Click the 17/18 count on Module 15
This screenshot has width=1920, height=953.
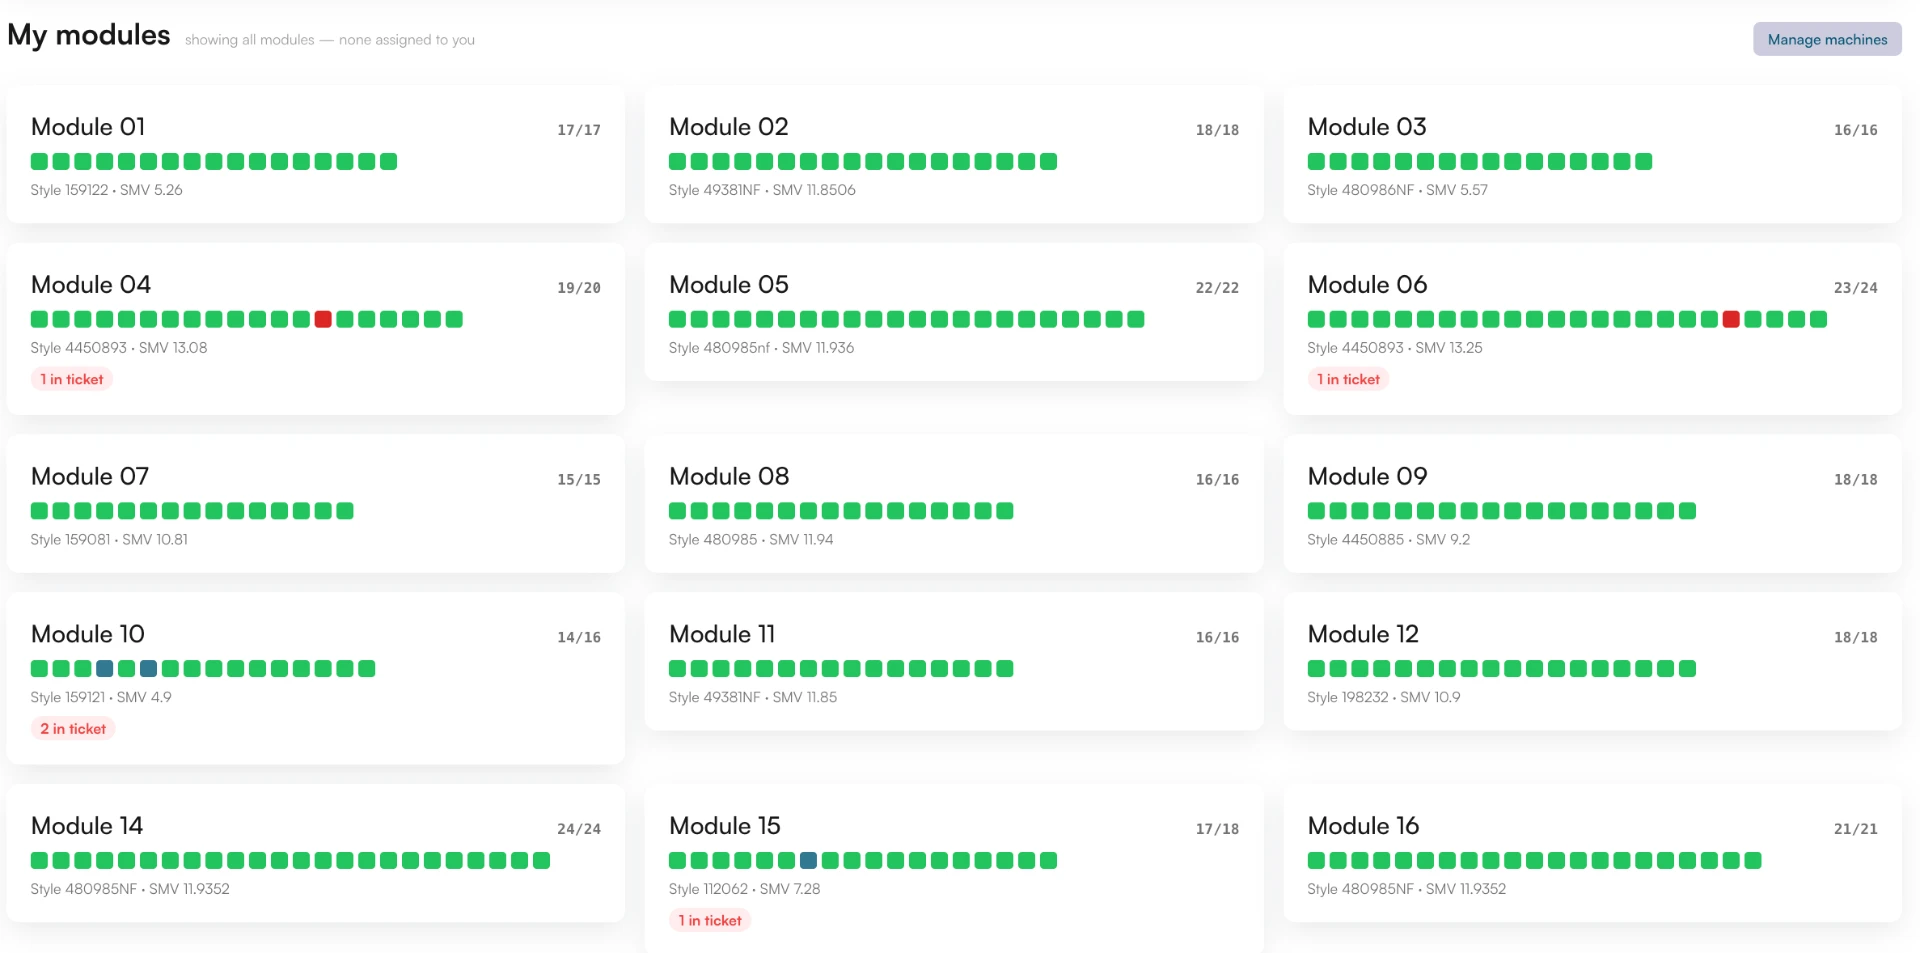[1217, 829]
